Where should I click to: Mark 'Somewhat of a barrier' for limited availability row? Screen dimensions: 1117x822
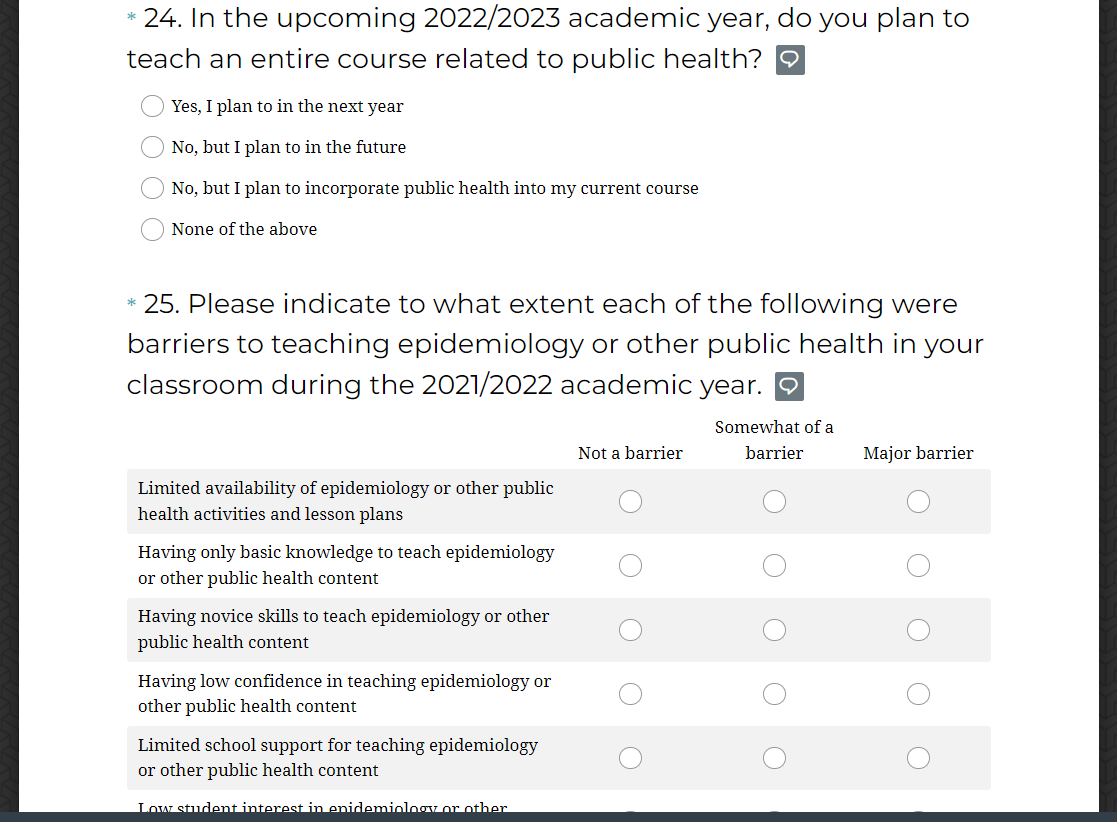coord(774,501)
